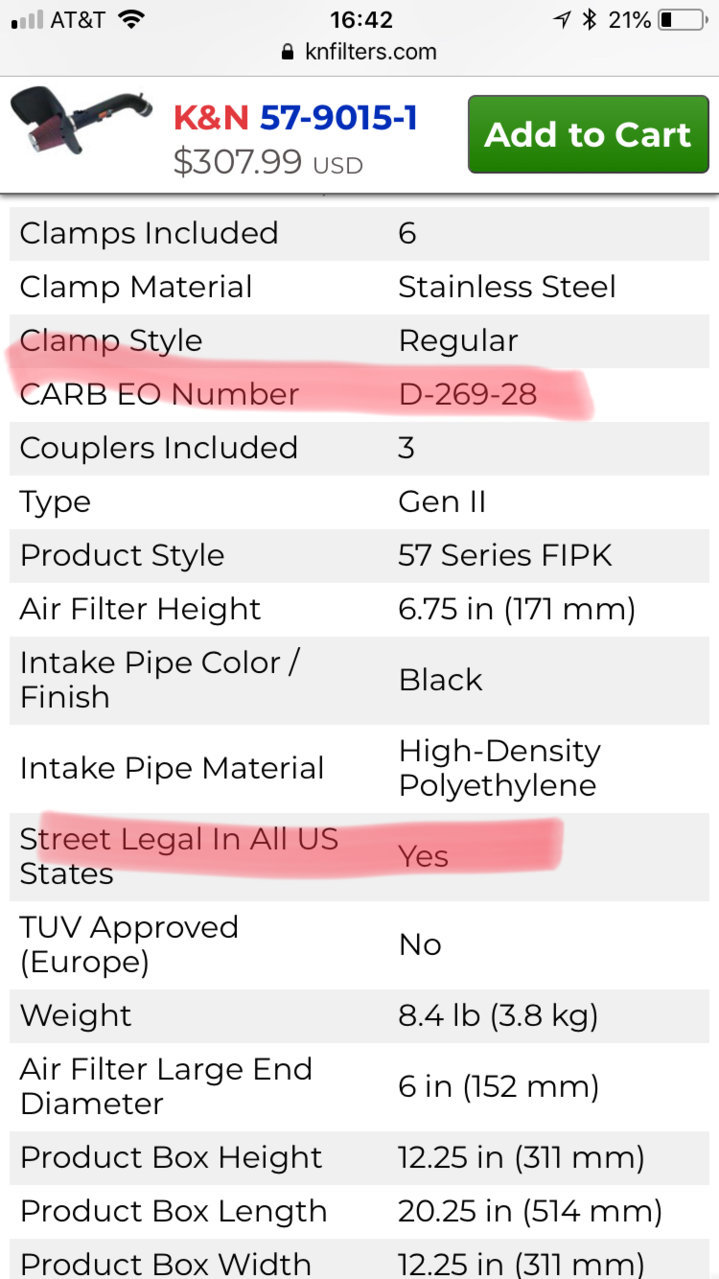The width and height of the screenshot is (719, 1279).
Task: Select the CARB EO Number D-269-28 value
Action: [x=467, y=394]
